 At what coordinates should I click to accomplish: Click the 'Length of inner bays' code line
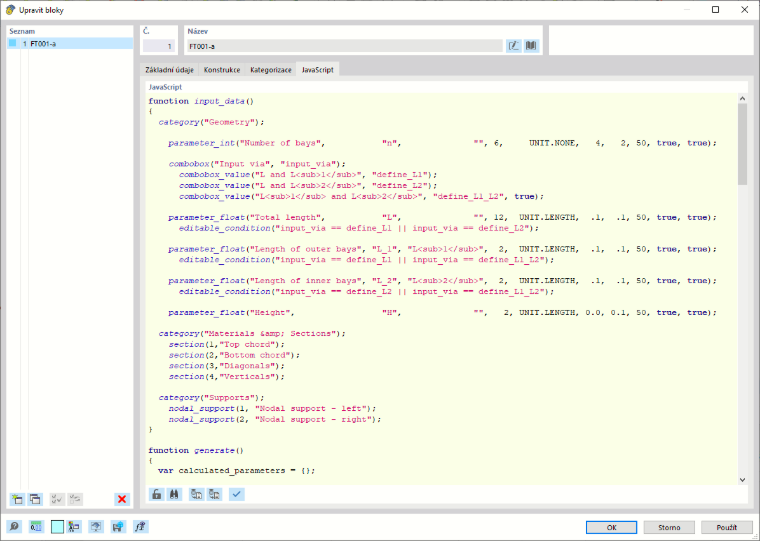tap(442, 280)
